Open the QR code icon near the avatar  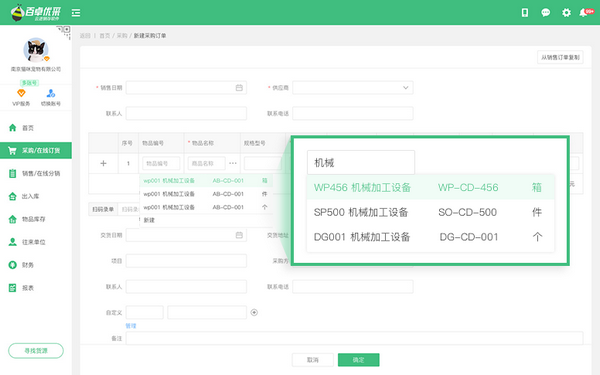pos(65,31)
